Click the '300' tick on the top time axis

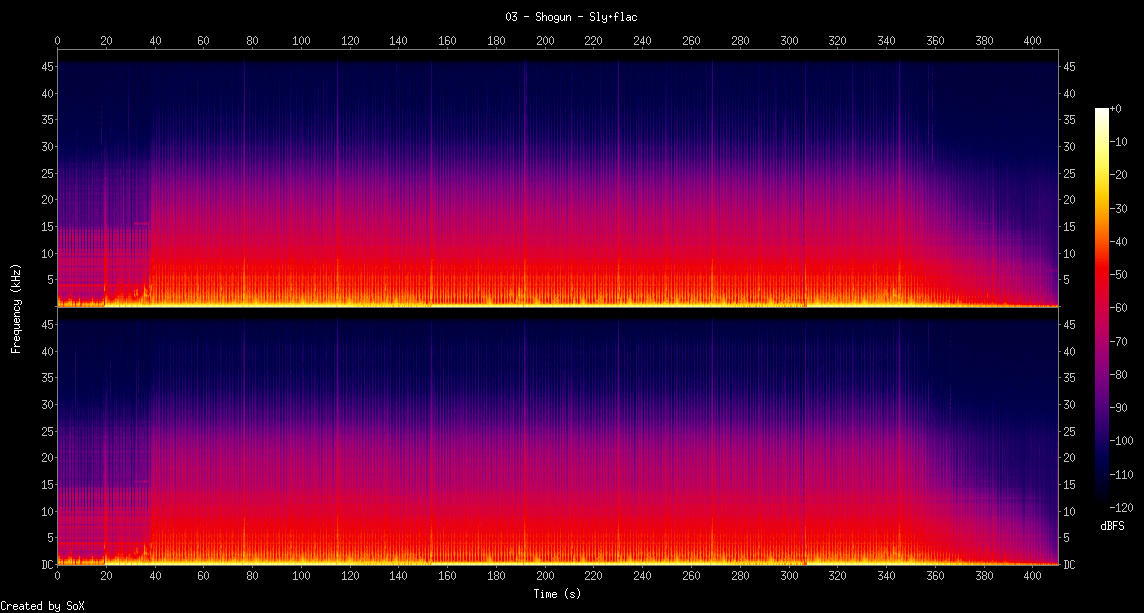coord(789,41)
